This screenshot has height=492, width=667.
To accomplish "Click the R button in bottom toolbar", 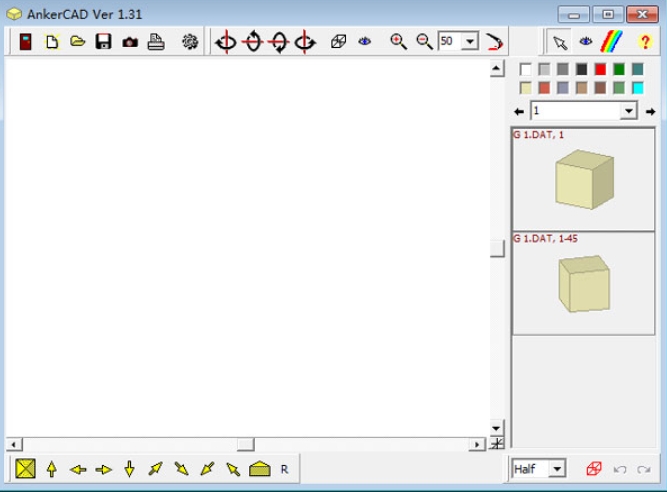I will coord(285,469).
